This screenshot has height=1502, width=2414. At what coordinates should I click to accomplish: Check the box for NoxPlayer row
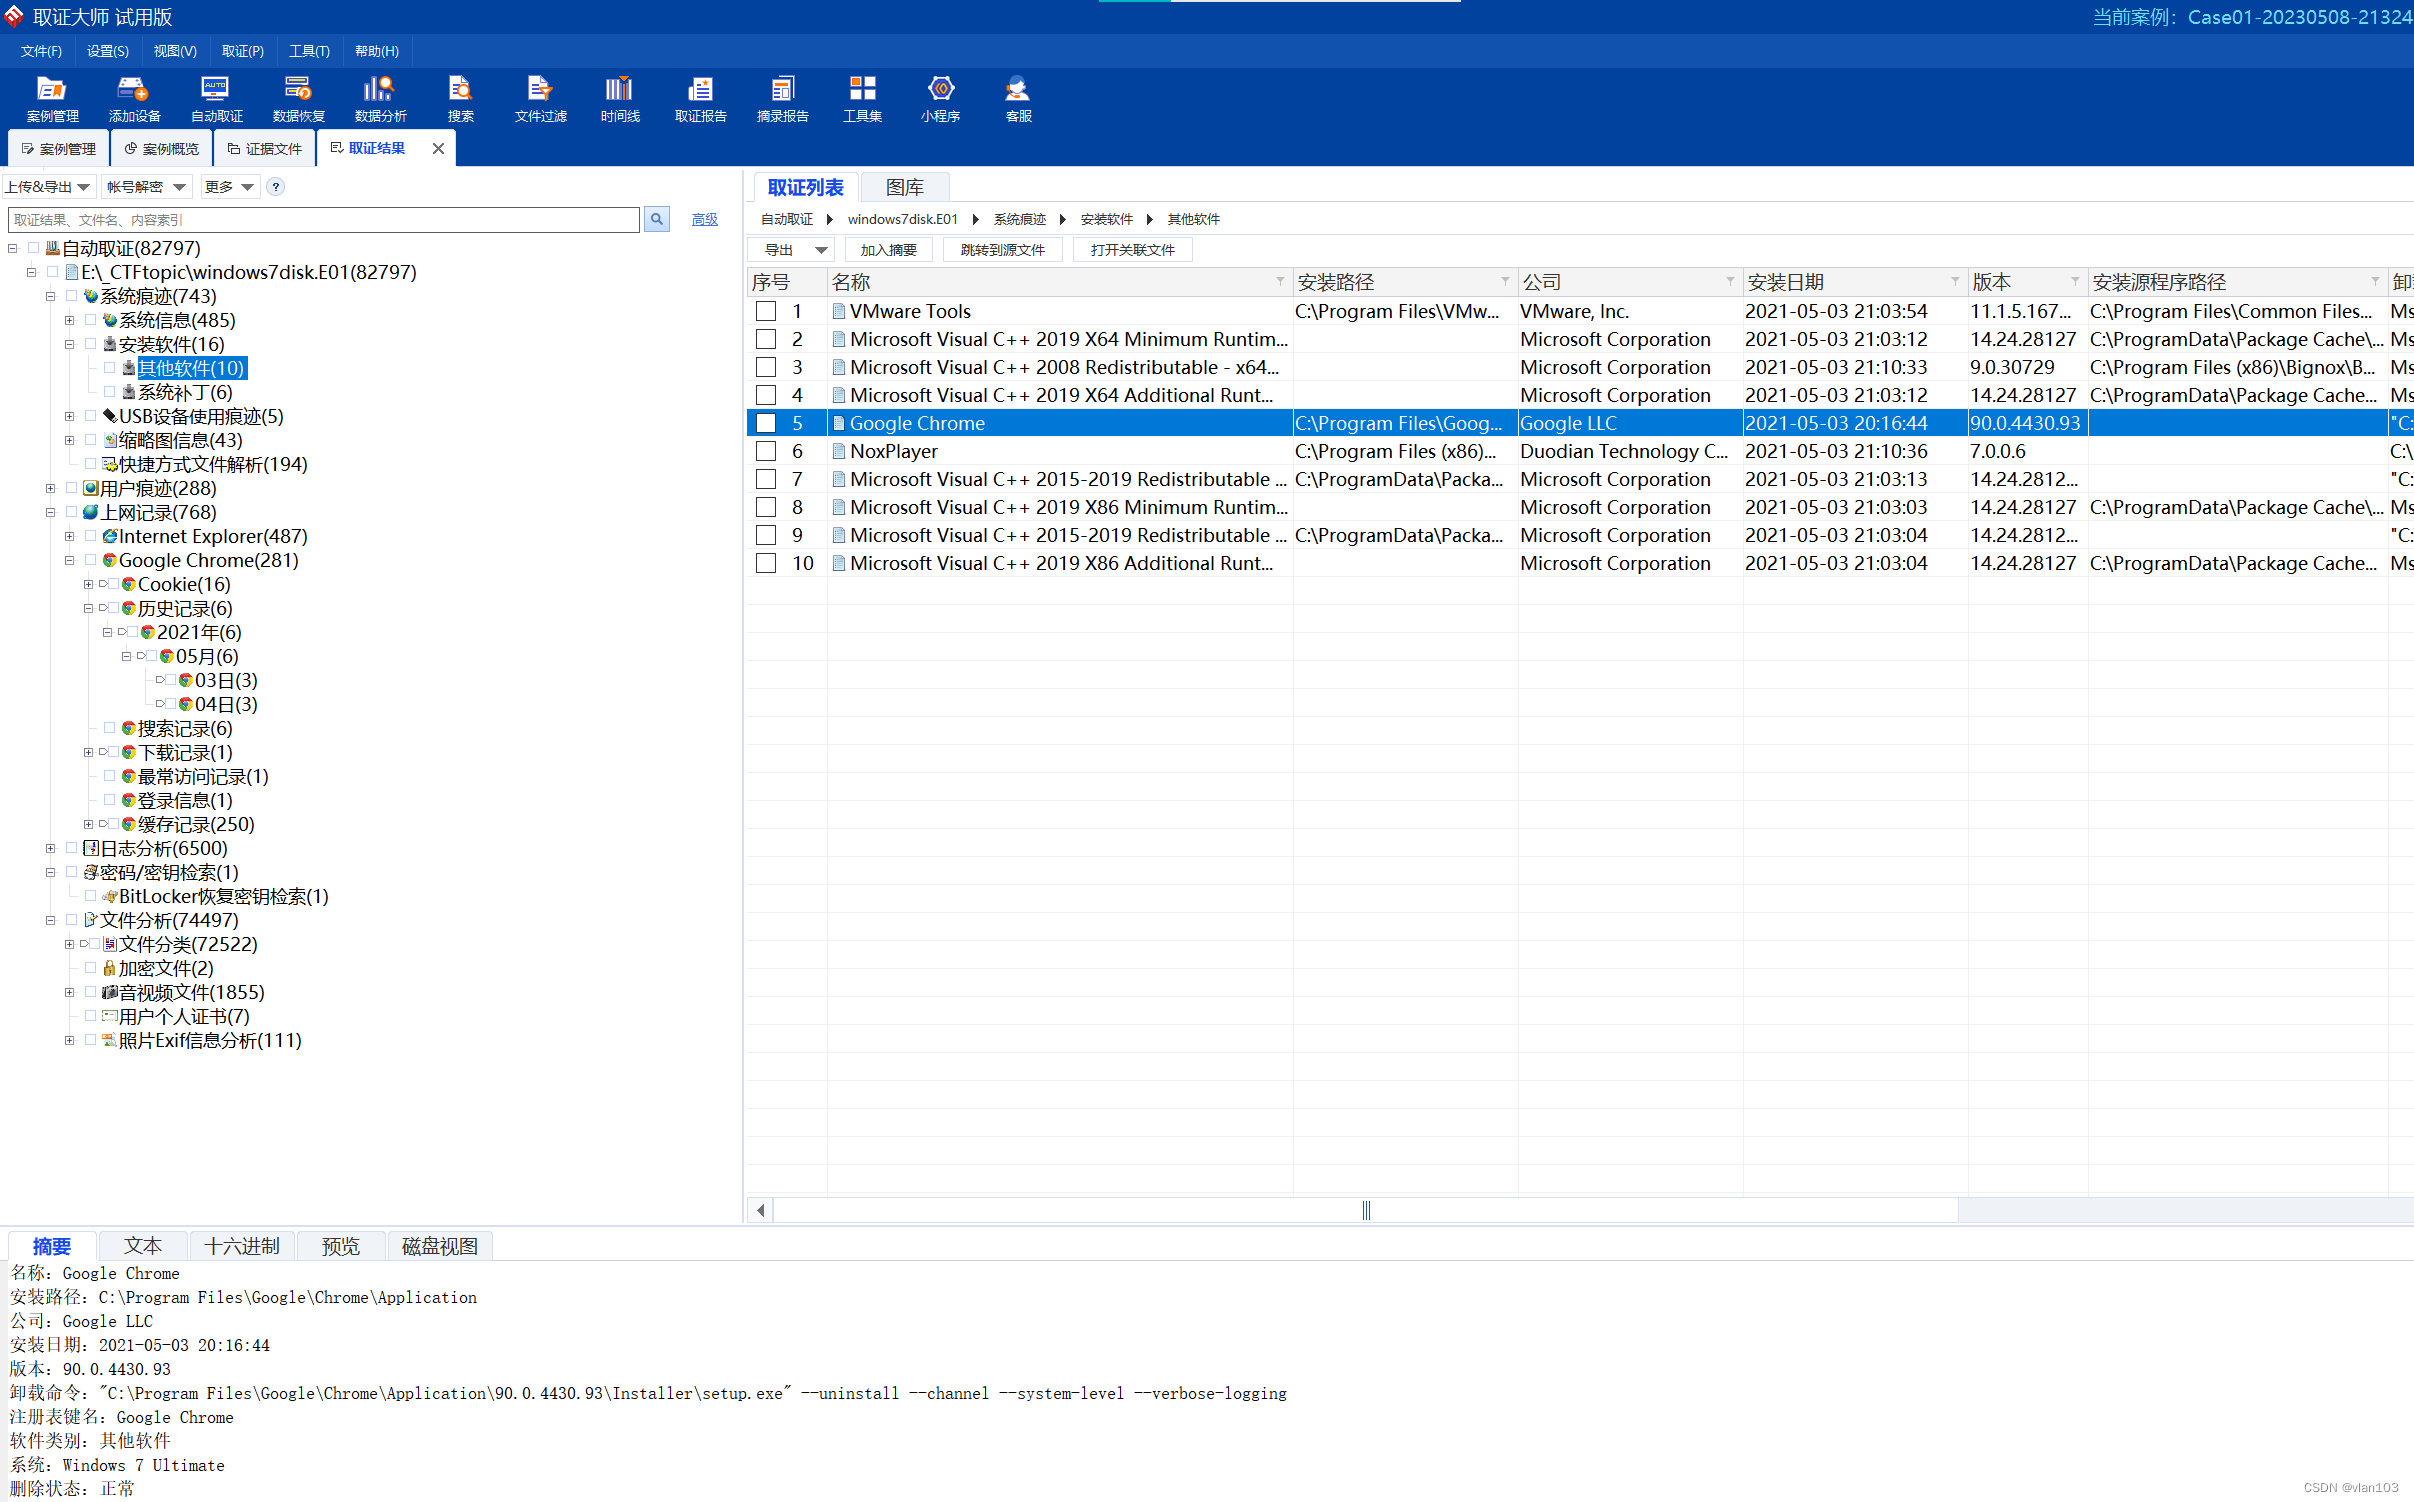point(766,451)
